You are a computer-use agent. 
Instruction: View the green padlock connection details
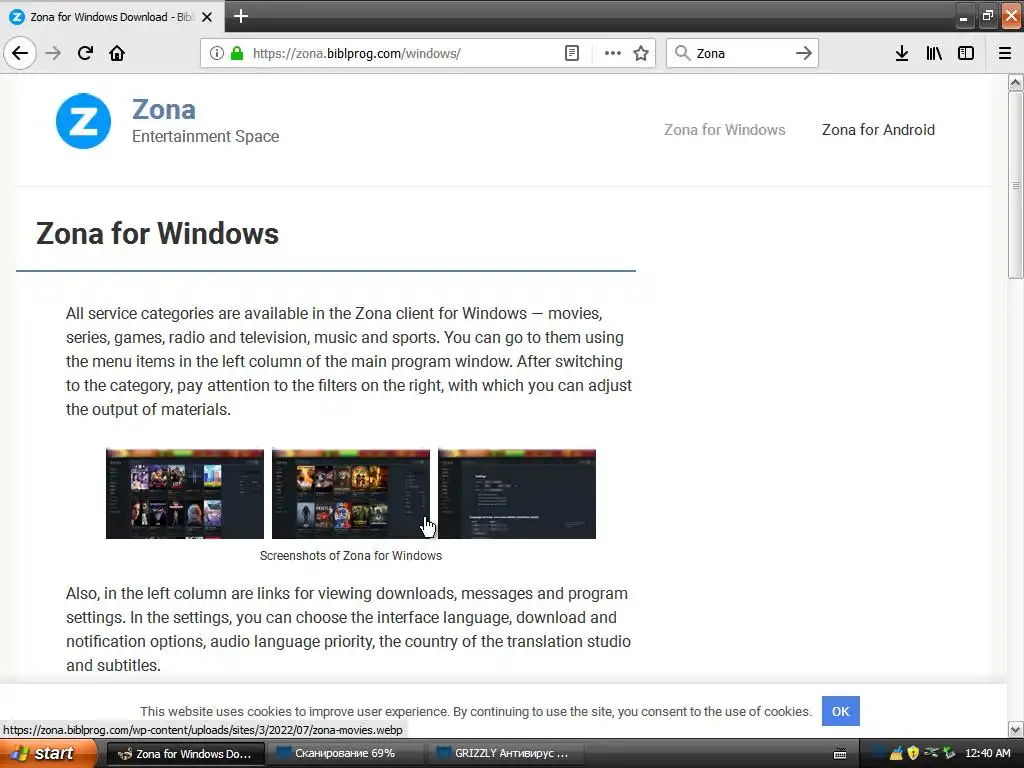pos(237,53)
